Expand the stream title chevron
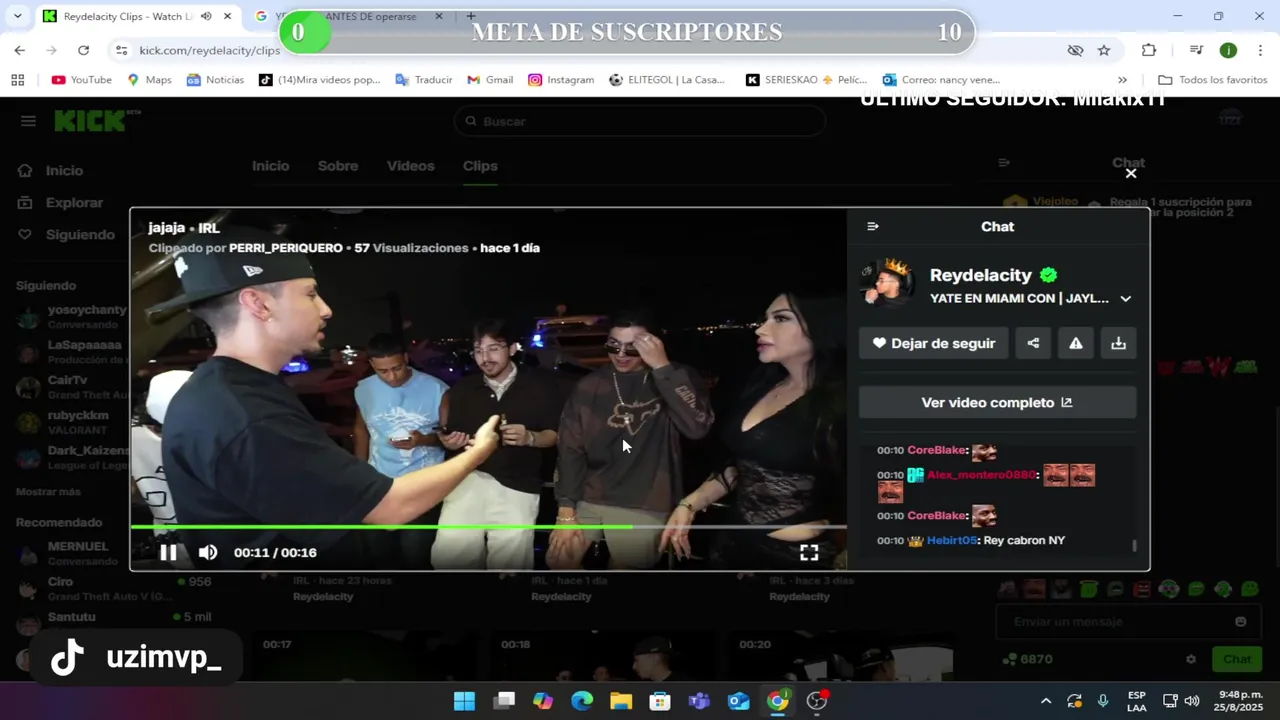Image resolution: width=1280 pixels, height=720 pixels. pos(1126,298)
